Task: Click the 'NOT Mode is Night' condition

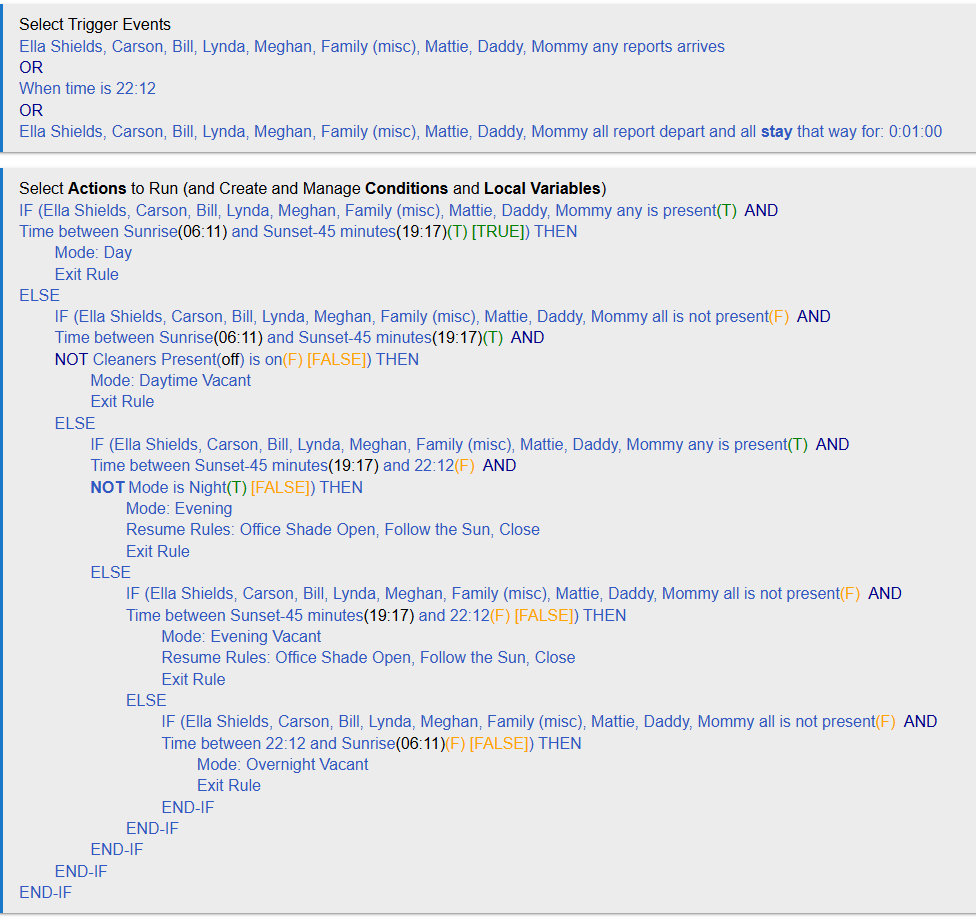Action: tap(226, 487)
